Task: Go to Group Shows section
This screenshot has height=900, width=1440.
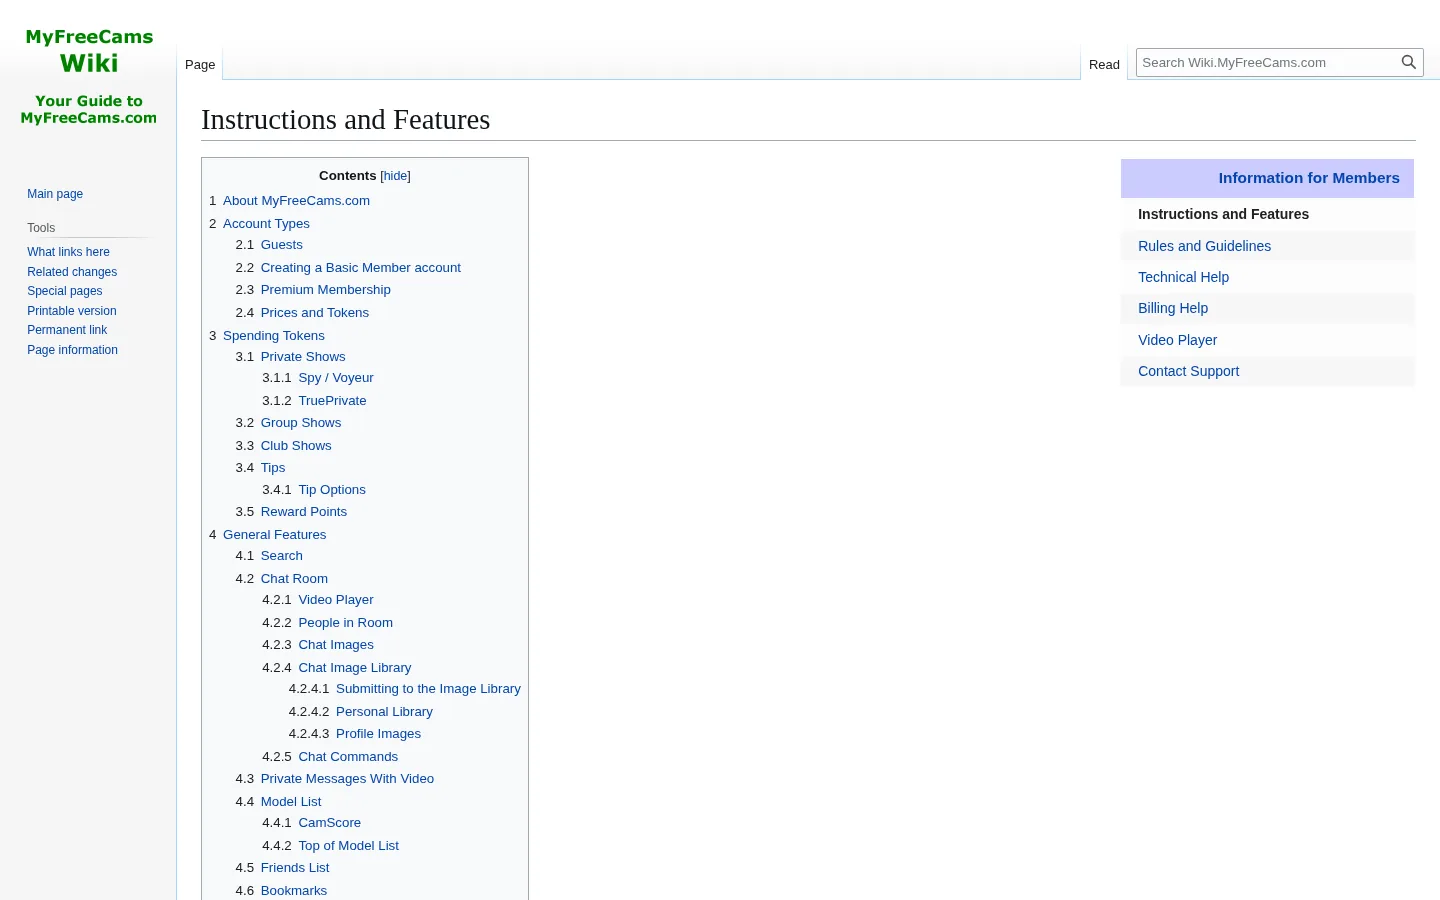Action: [x=301, y=423]
